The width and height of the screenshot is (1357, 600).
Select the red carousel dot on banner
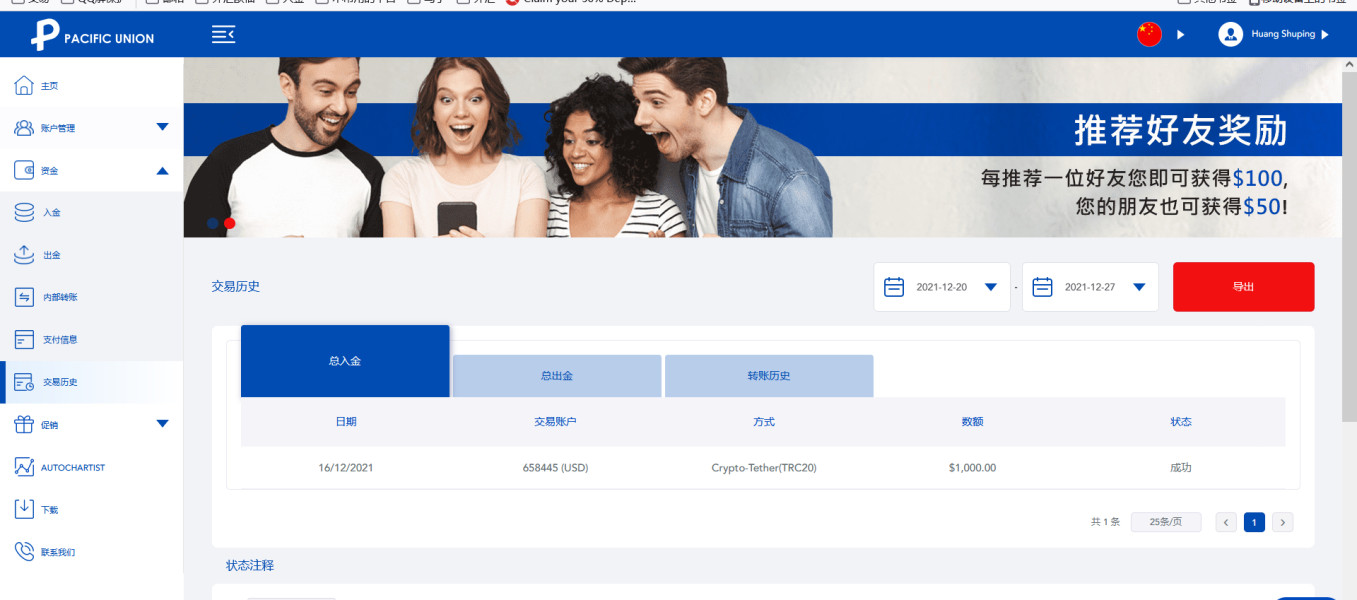pos(229,224)
